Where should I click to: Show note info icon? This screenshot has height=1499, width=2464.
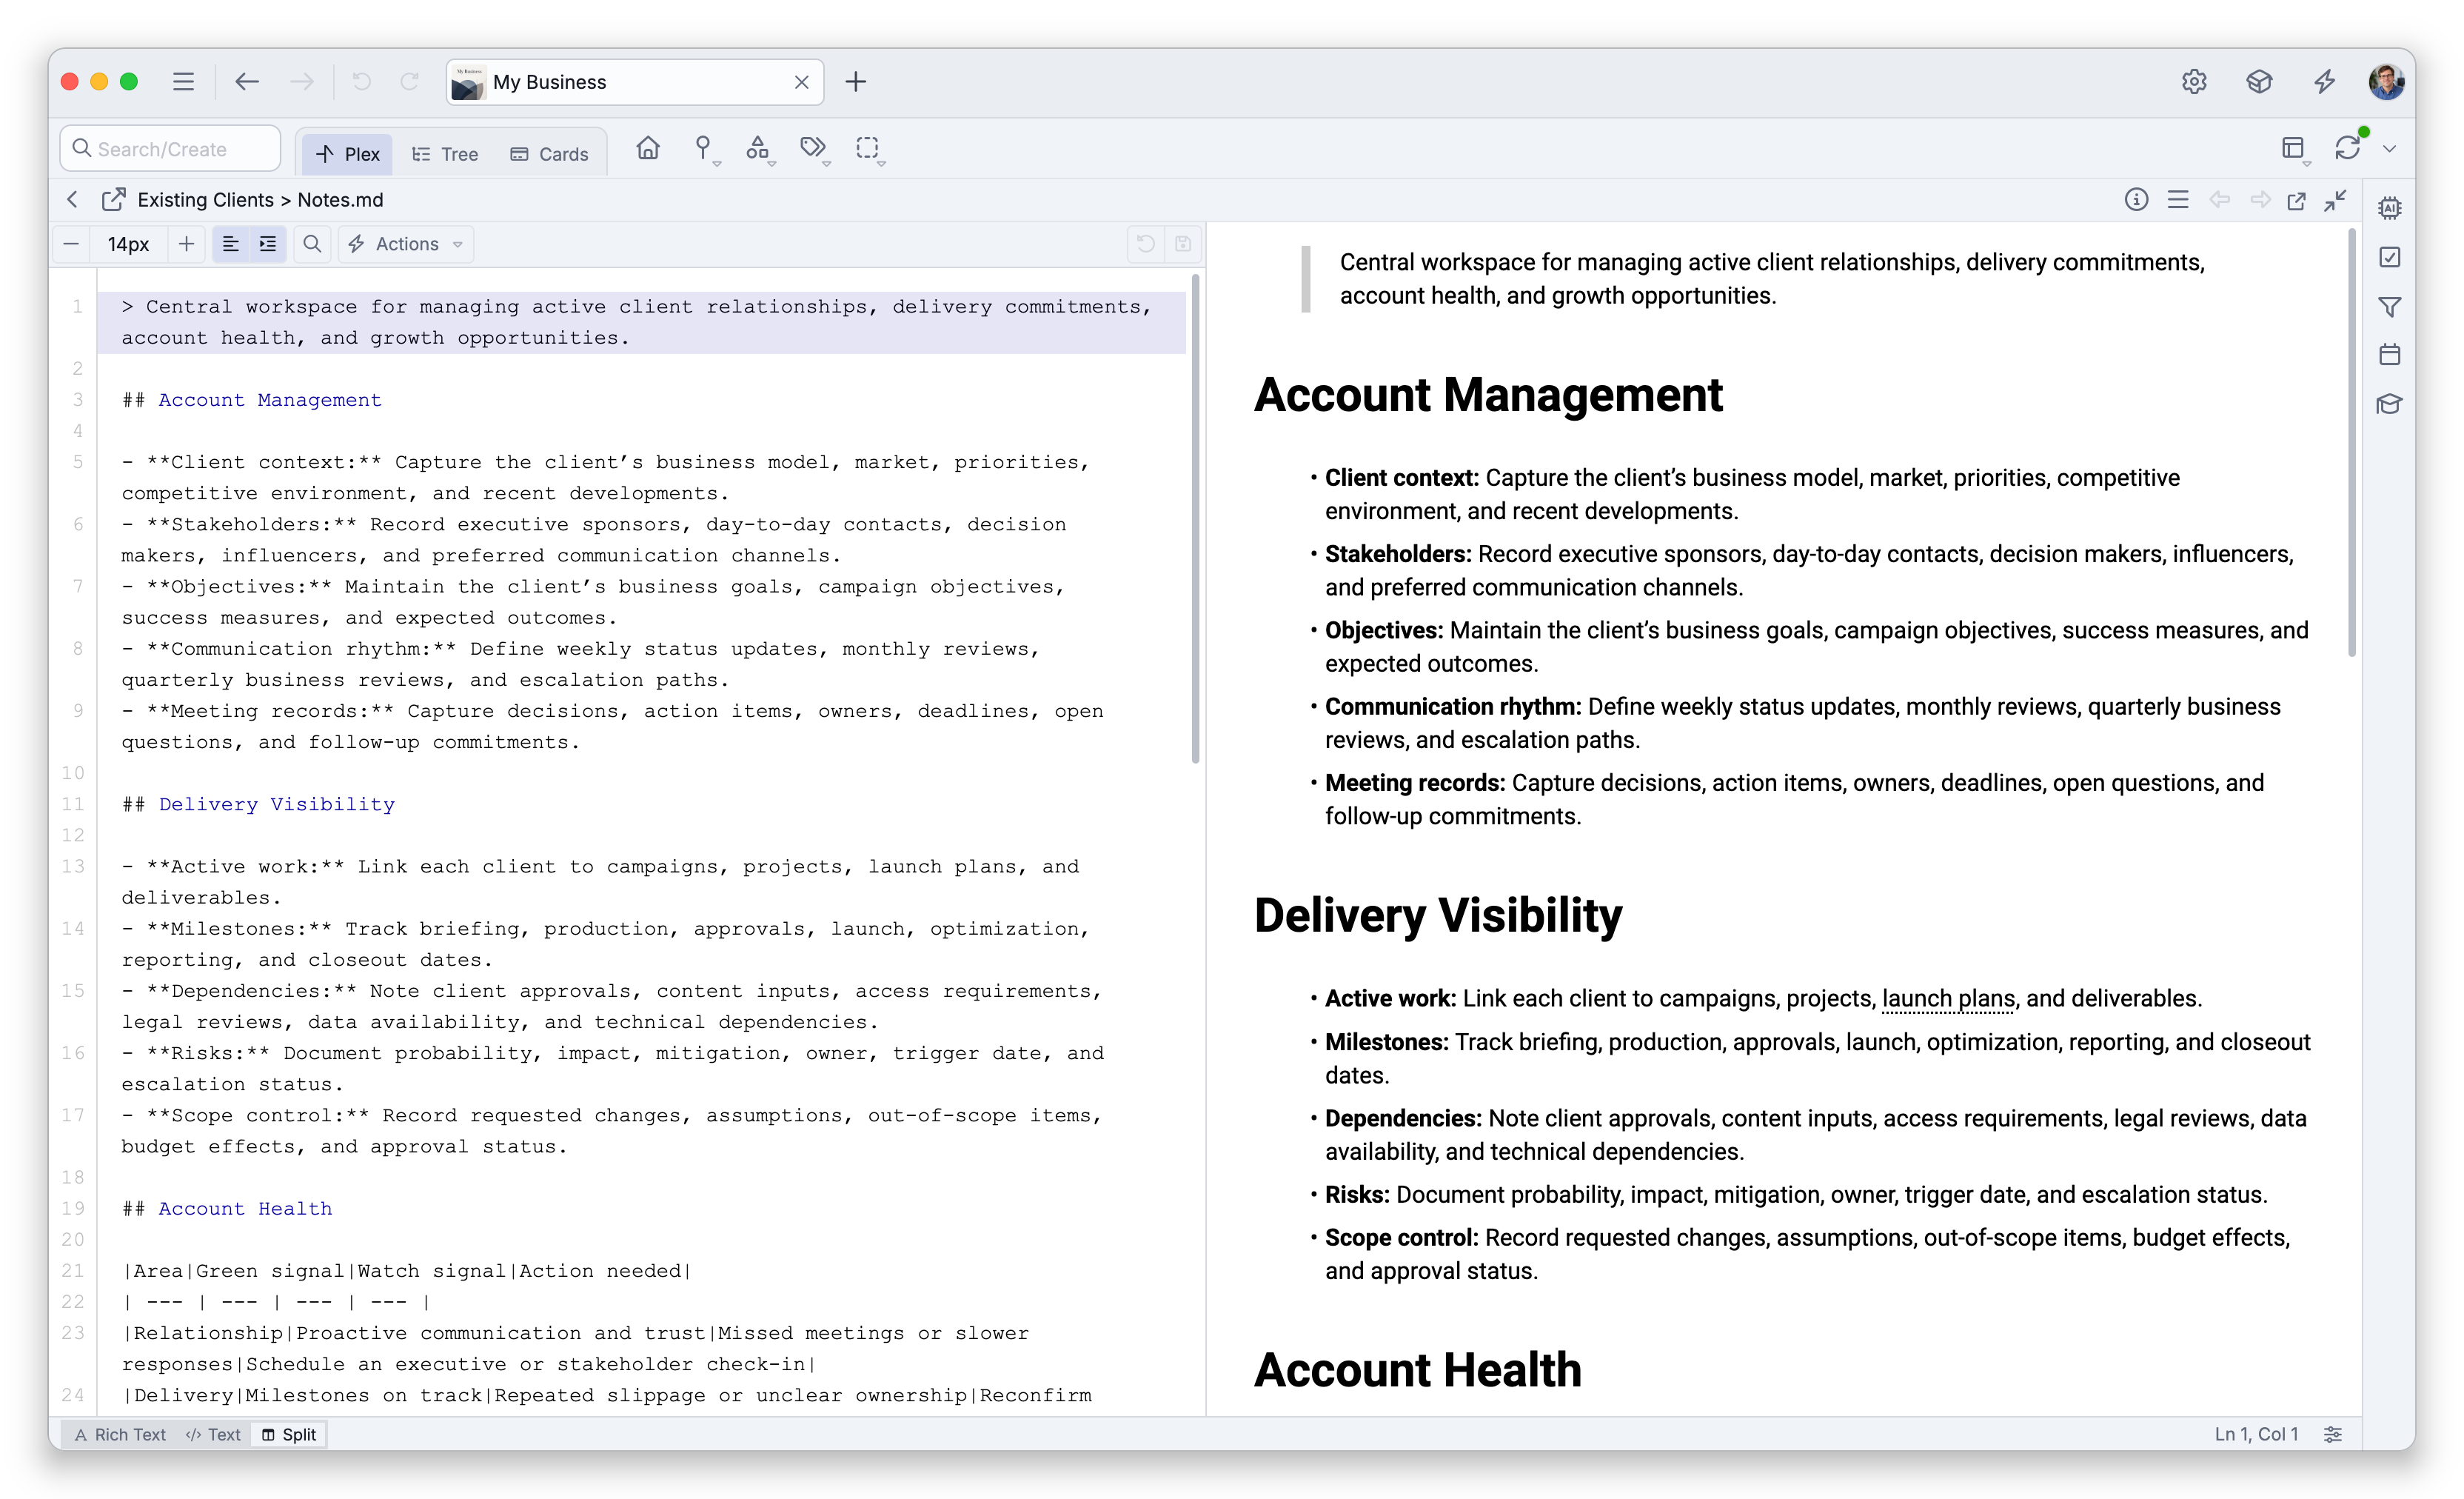tap(2136, 200)
